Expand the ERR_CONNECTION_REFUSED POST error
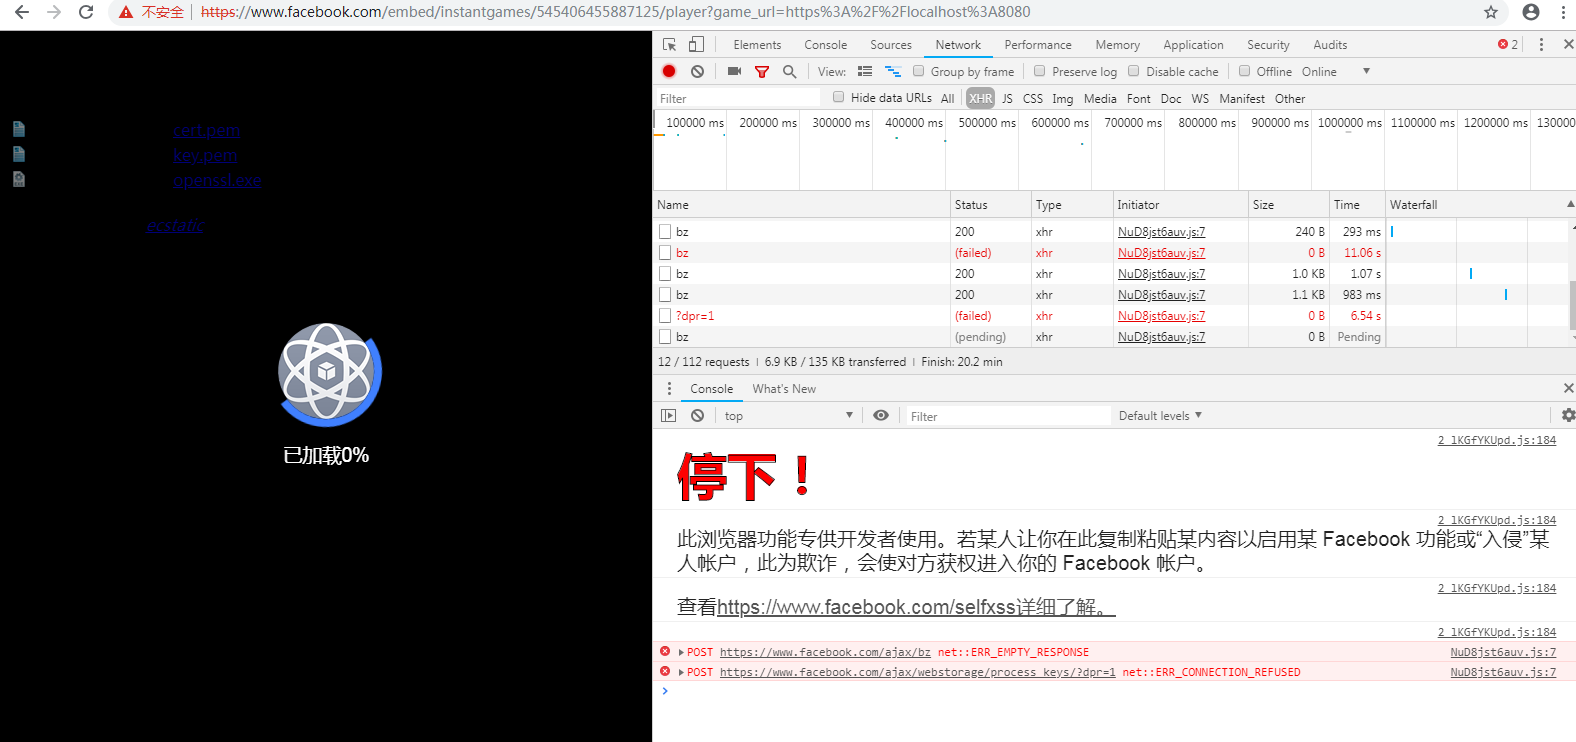1576x742 pixels. coord(681,672)
